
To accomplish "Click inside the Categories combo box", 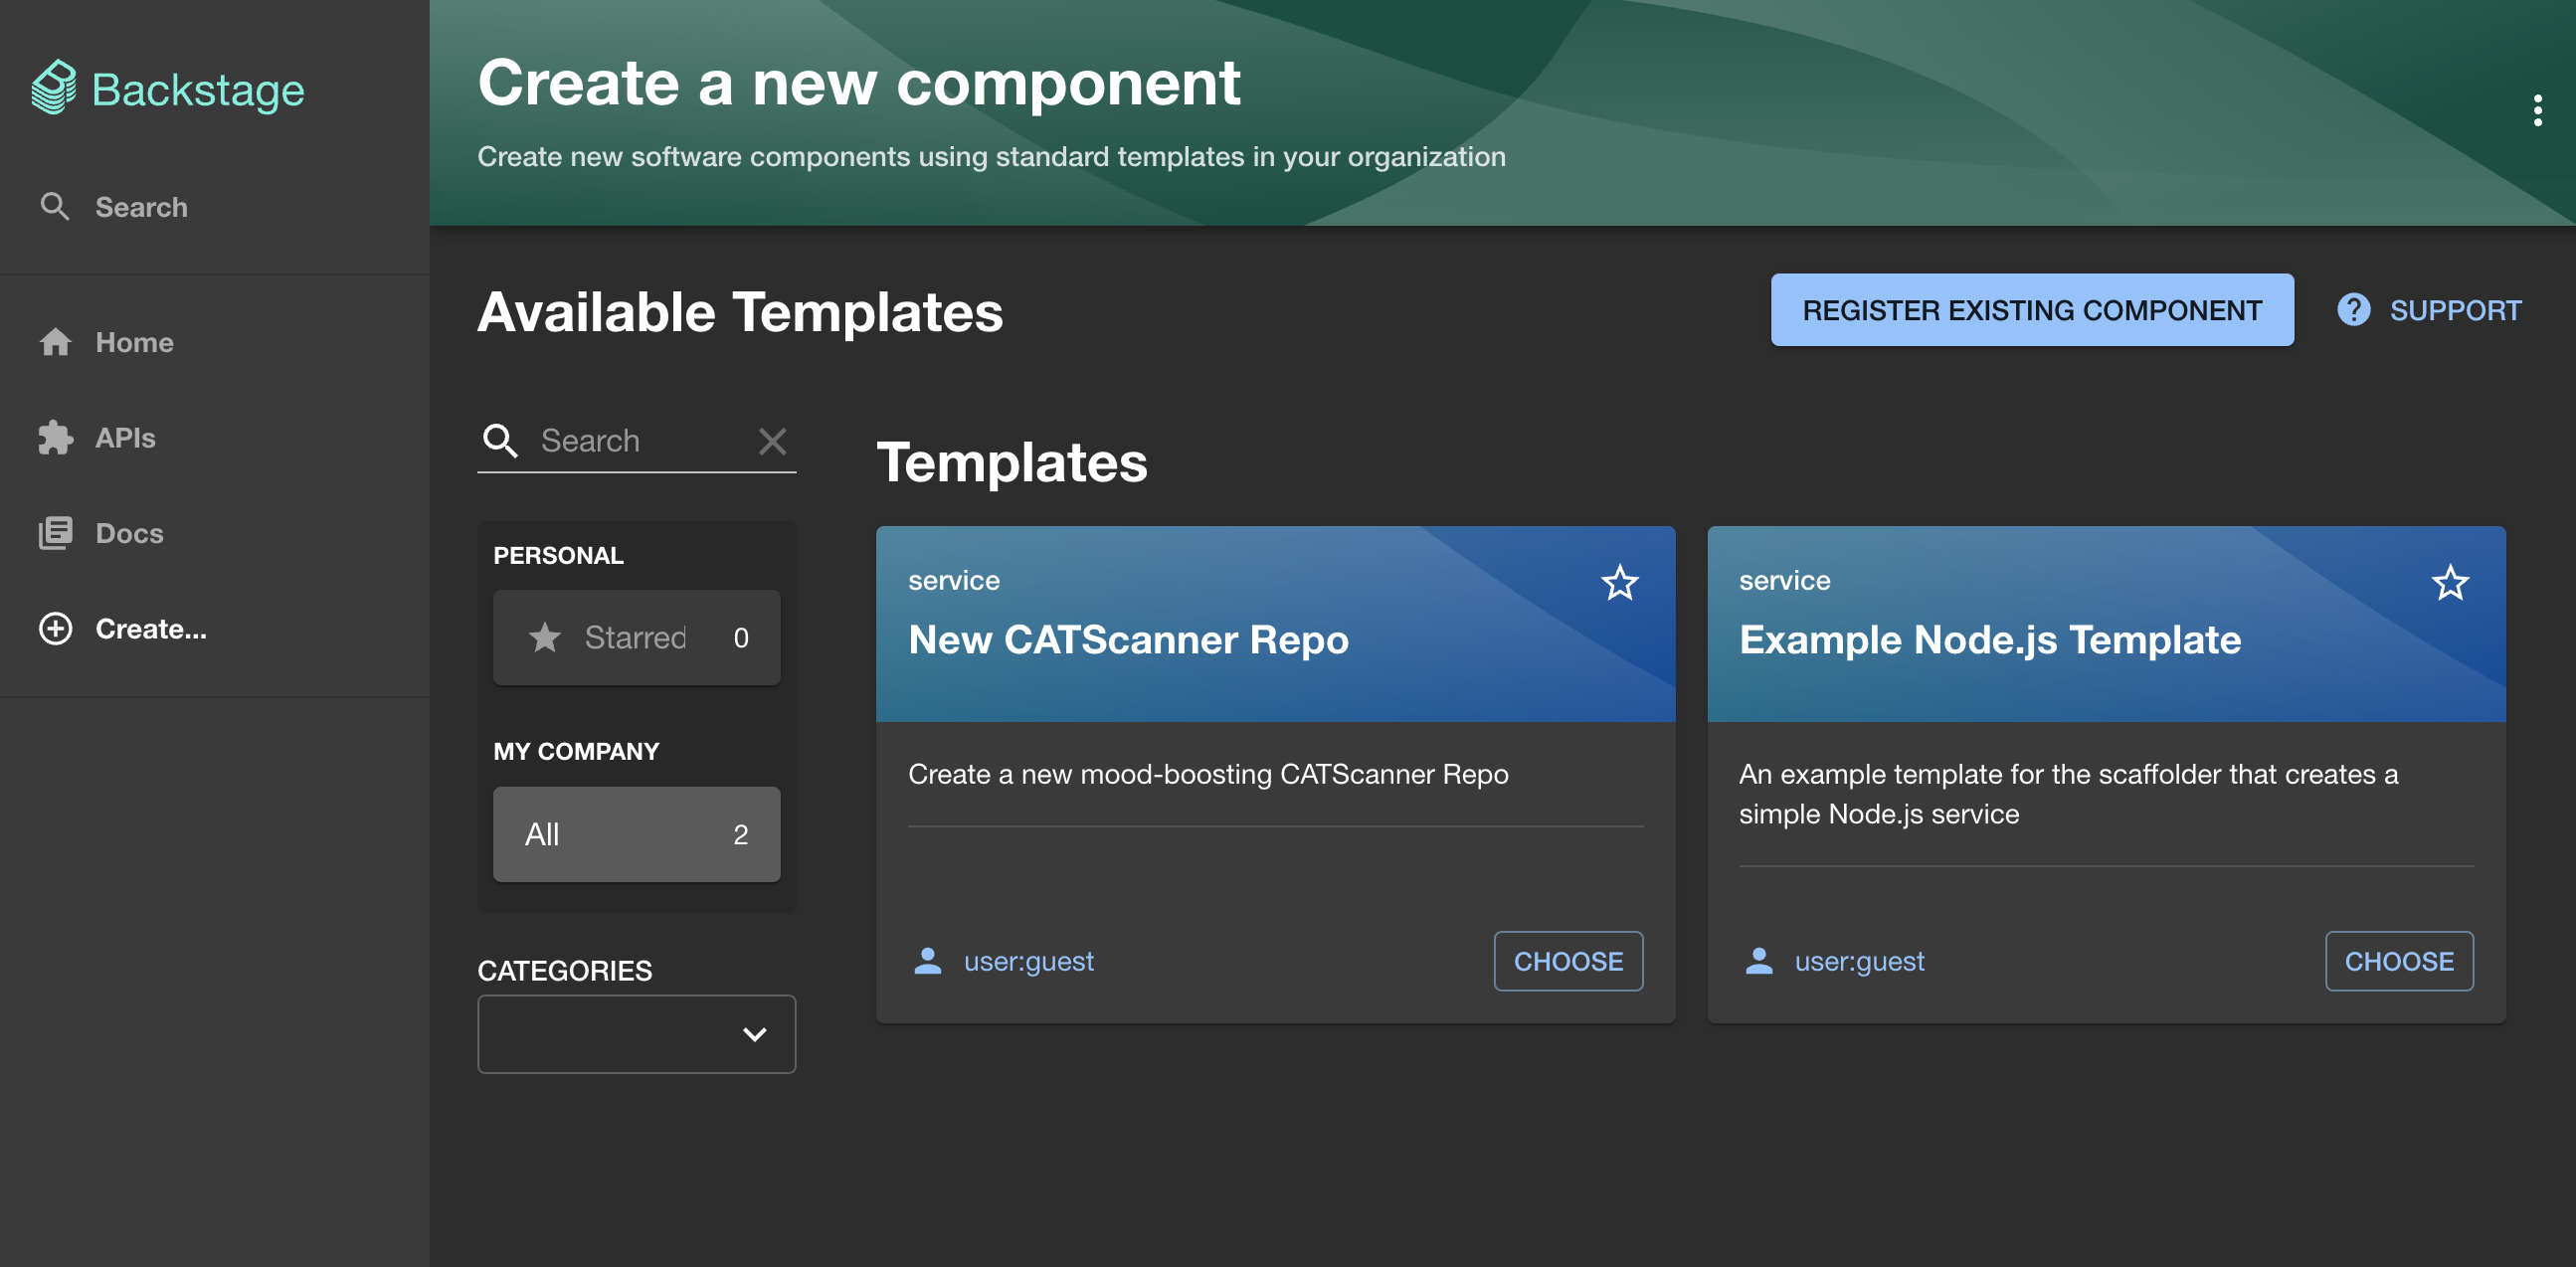I will [636, 1034].
